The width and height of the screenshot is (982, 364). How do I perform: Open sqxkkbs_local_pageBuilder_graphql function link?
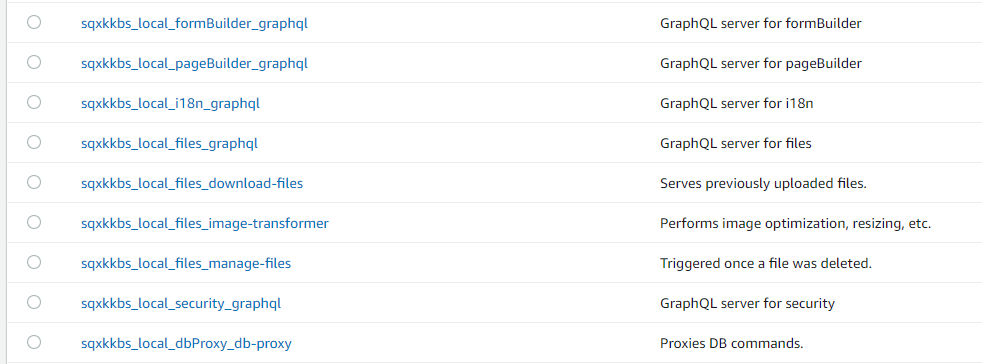194,64
